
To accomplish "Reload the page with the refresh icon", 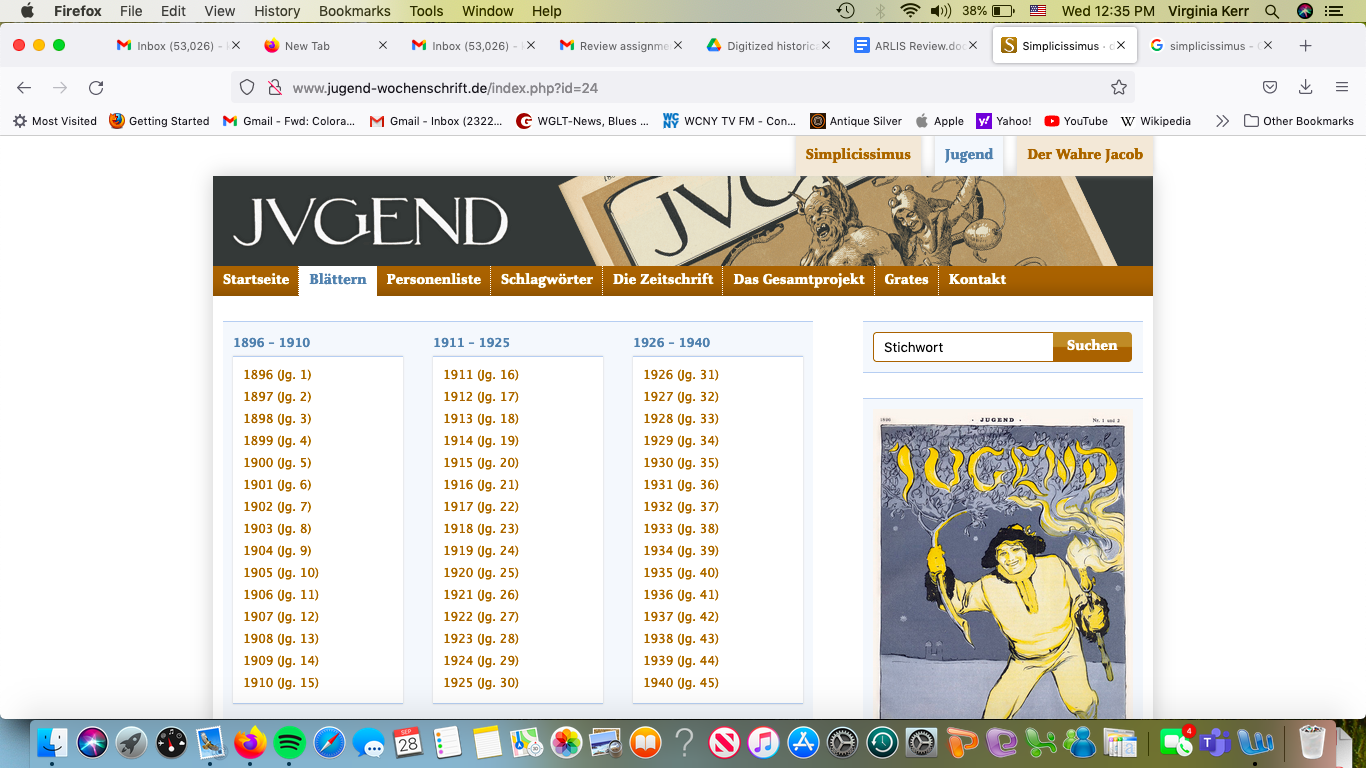I will 96,88.
